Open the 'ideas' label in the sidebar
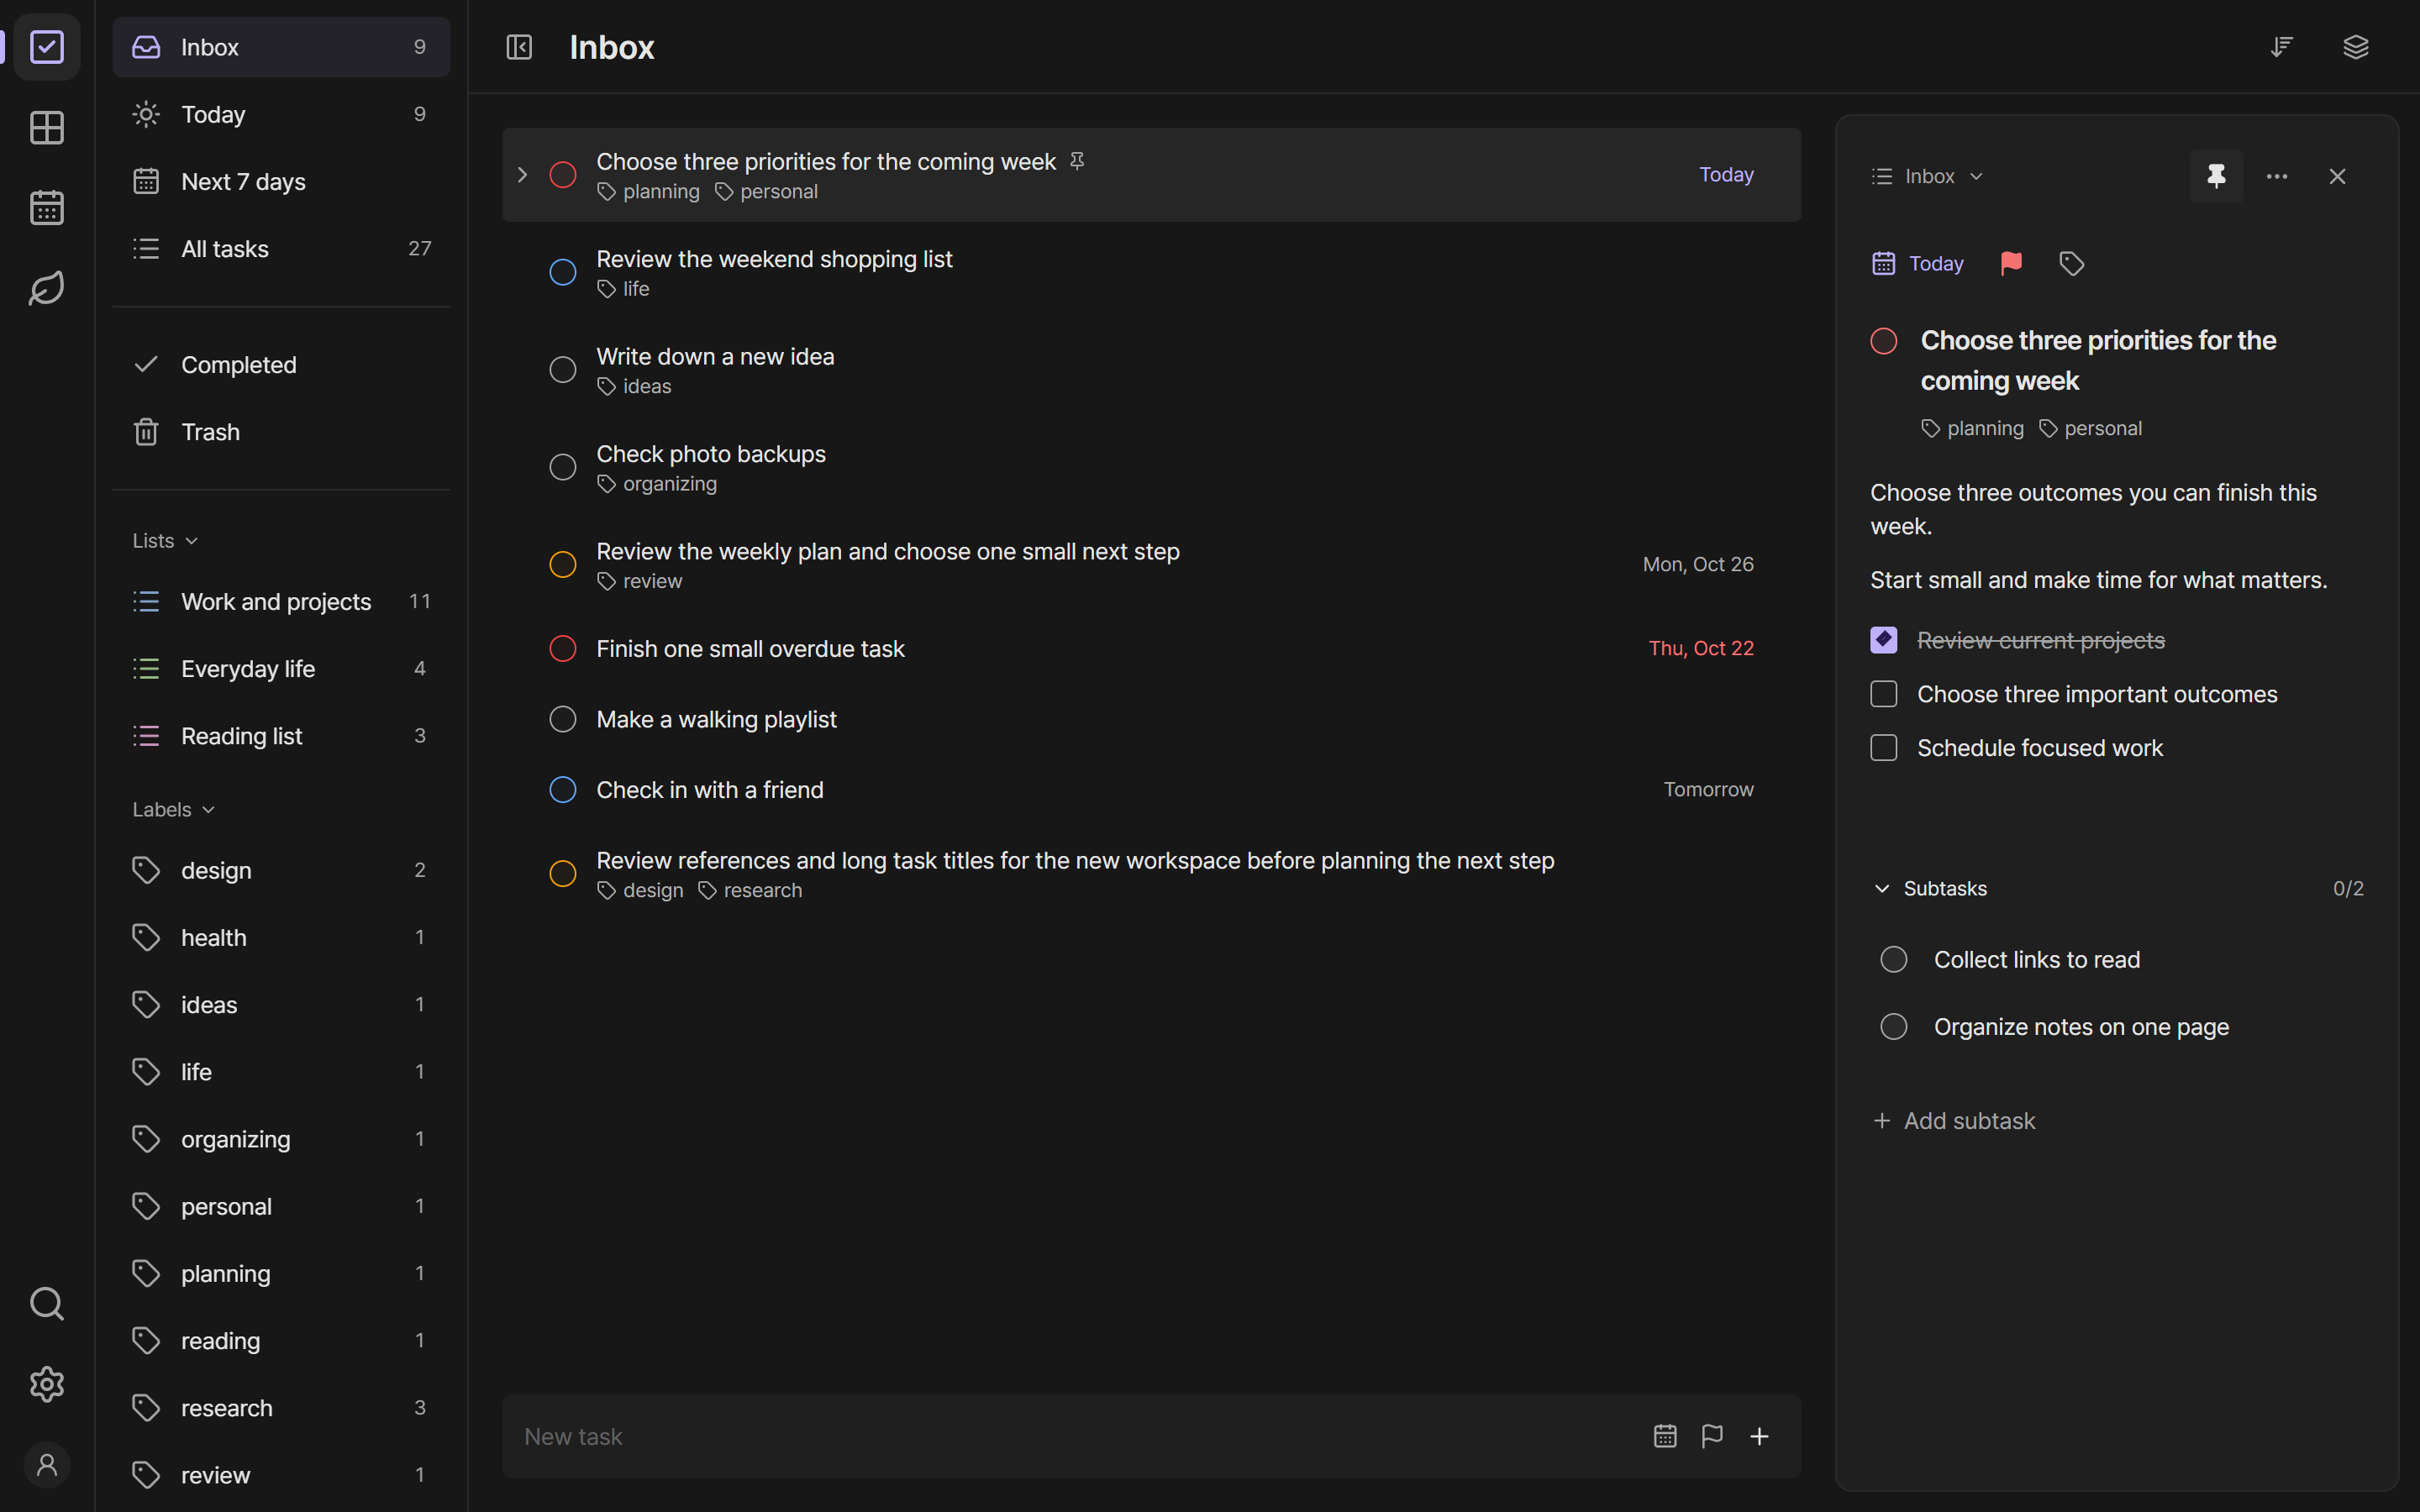The image size is (2420, 1512). 281,1004
